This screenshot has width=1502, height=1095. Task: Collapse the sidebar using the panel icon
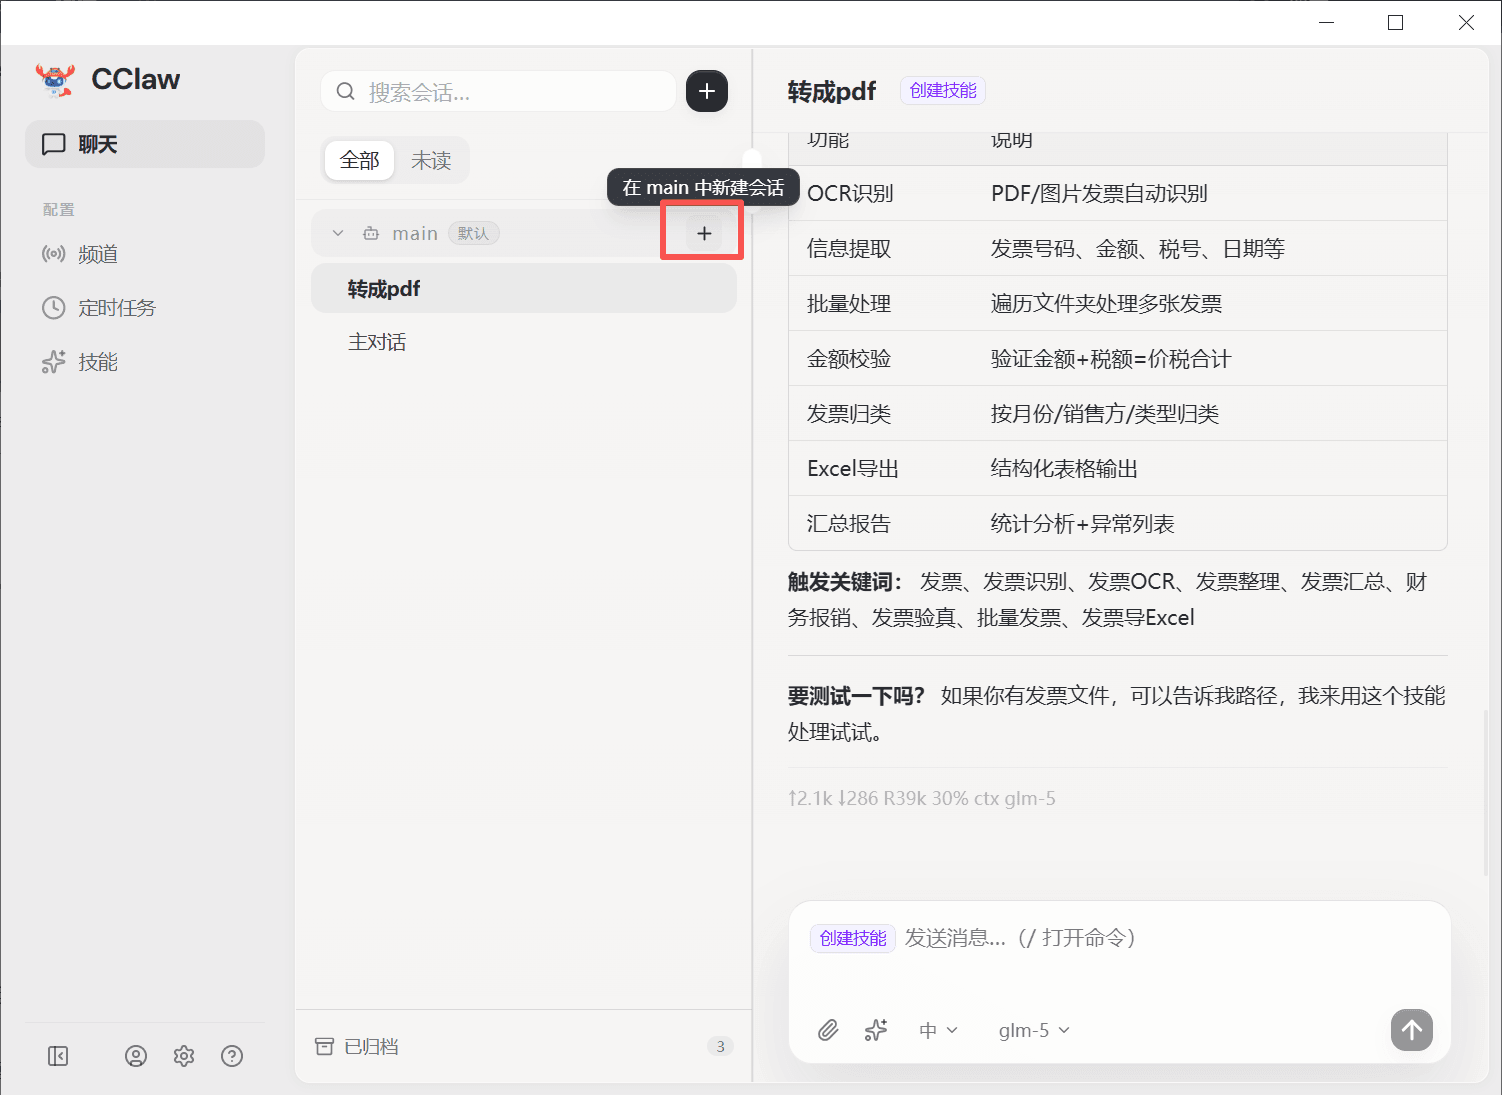pyautogui.click(x=59, y=1055)
